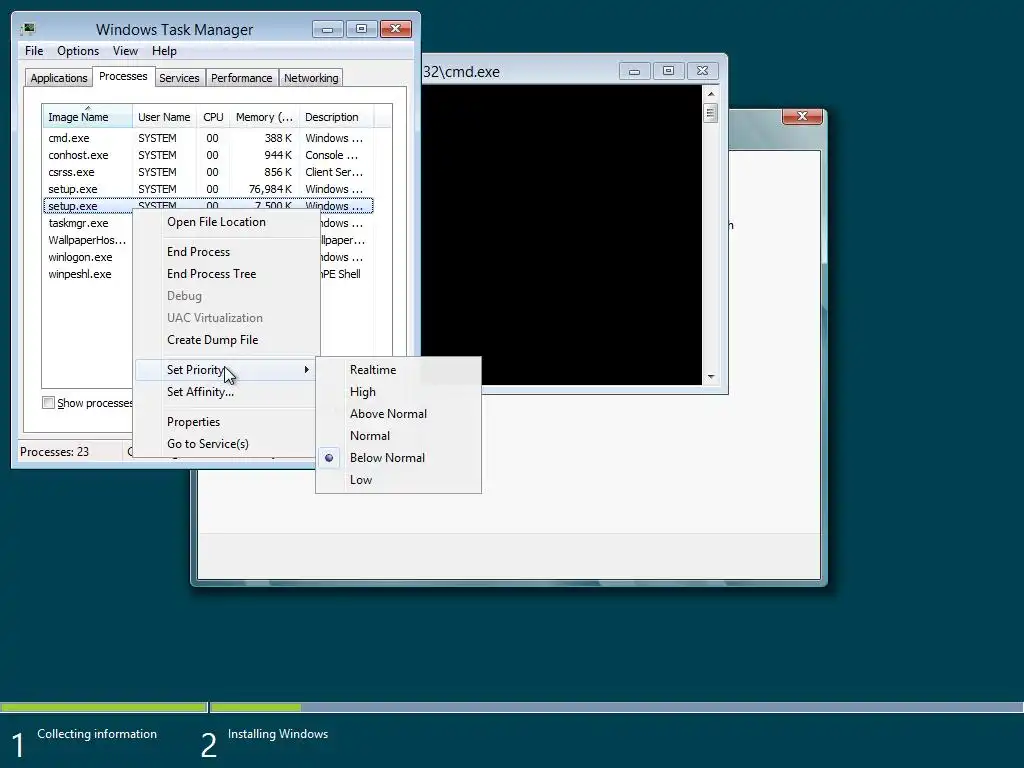Choose End Process Tree
The height and width of the screenshot is (768, 1024).
coord(226,274)
